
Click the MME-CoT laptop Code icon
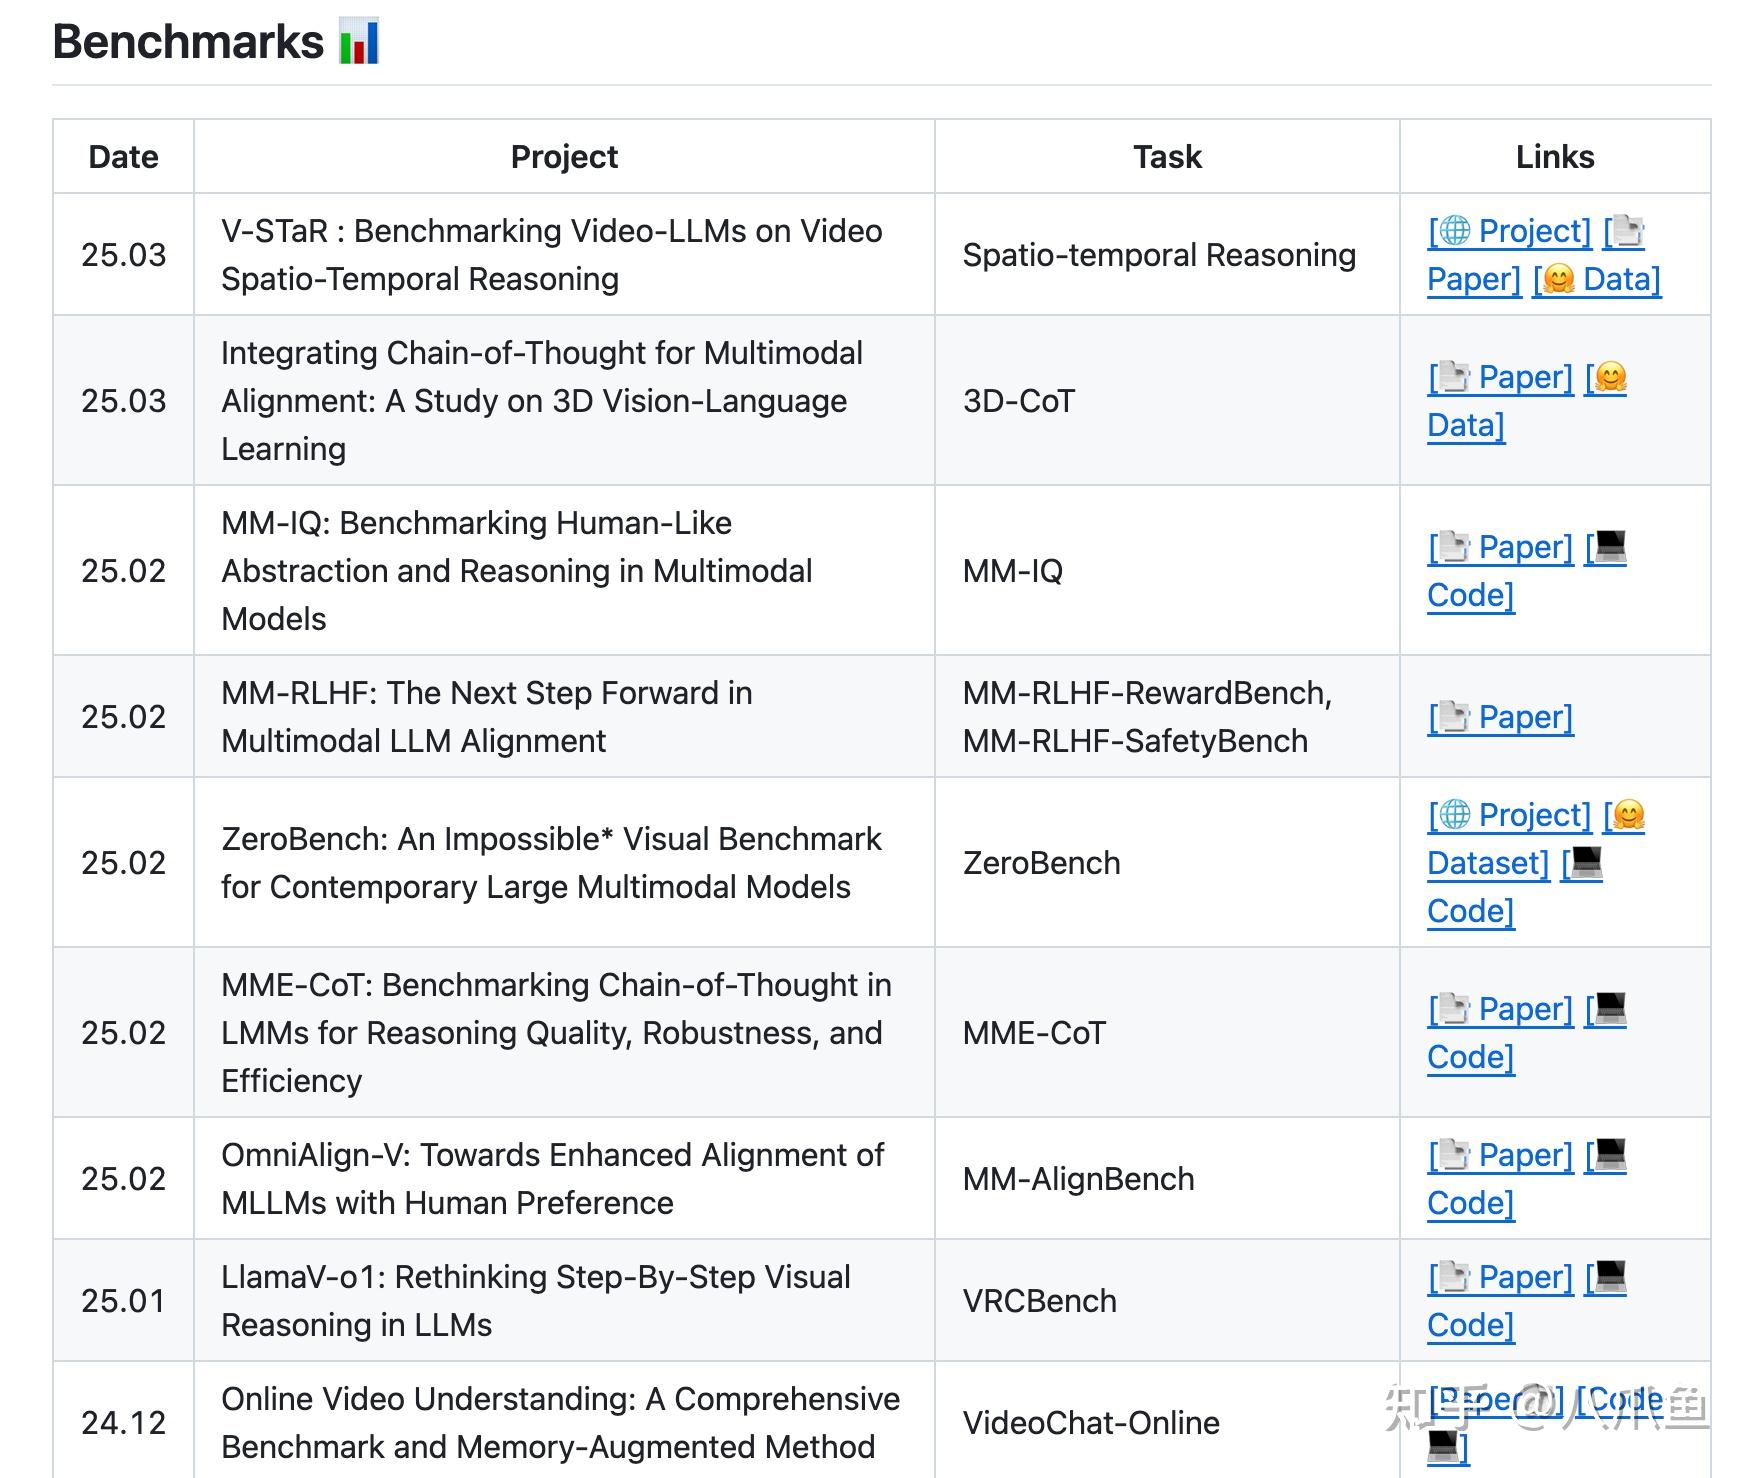pos(1611,1008)
